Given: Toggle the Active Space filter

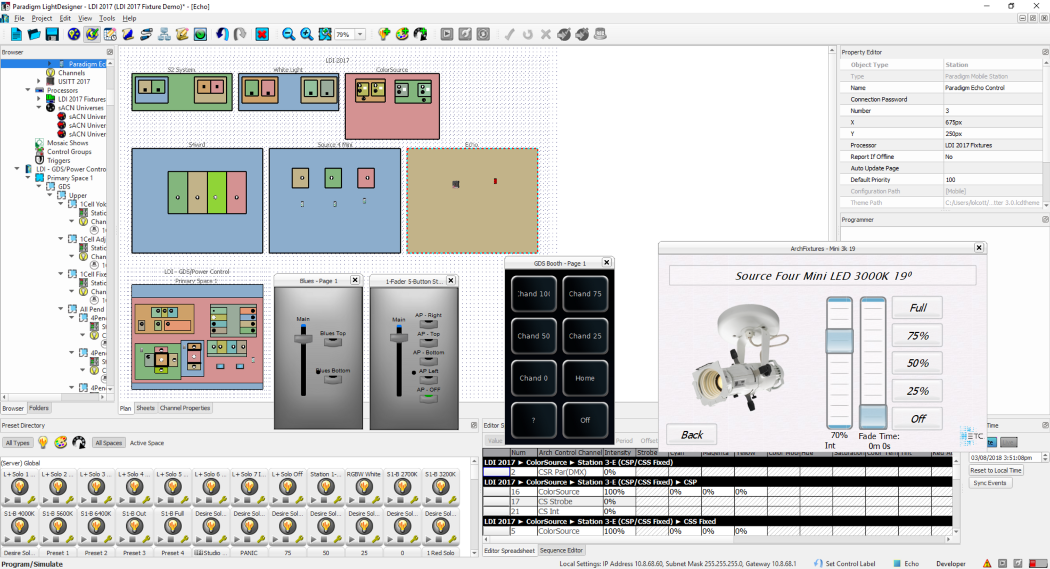Looking at the screenshot, I should (146, 442).
